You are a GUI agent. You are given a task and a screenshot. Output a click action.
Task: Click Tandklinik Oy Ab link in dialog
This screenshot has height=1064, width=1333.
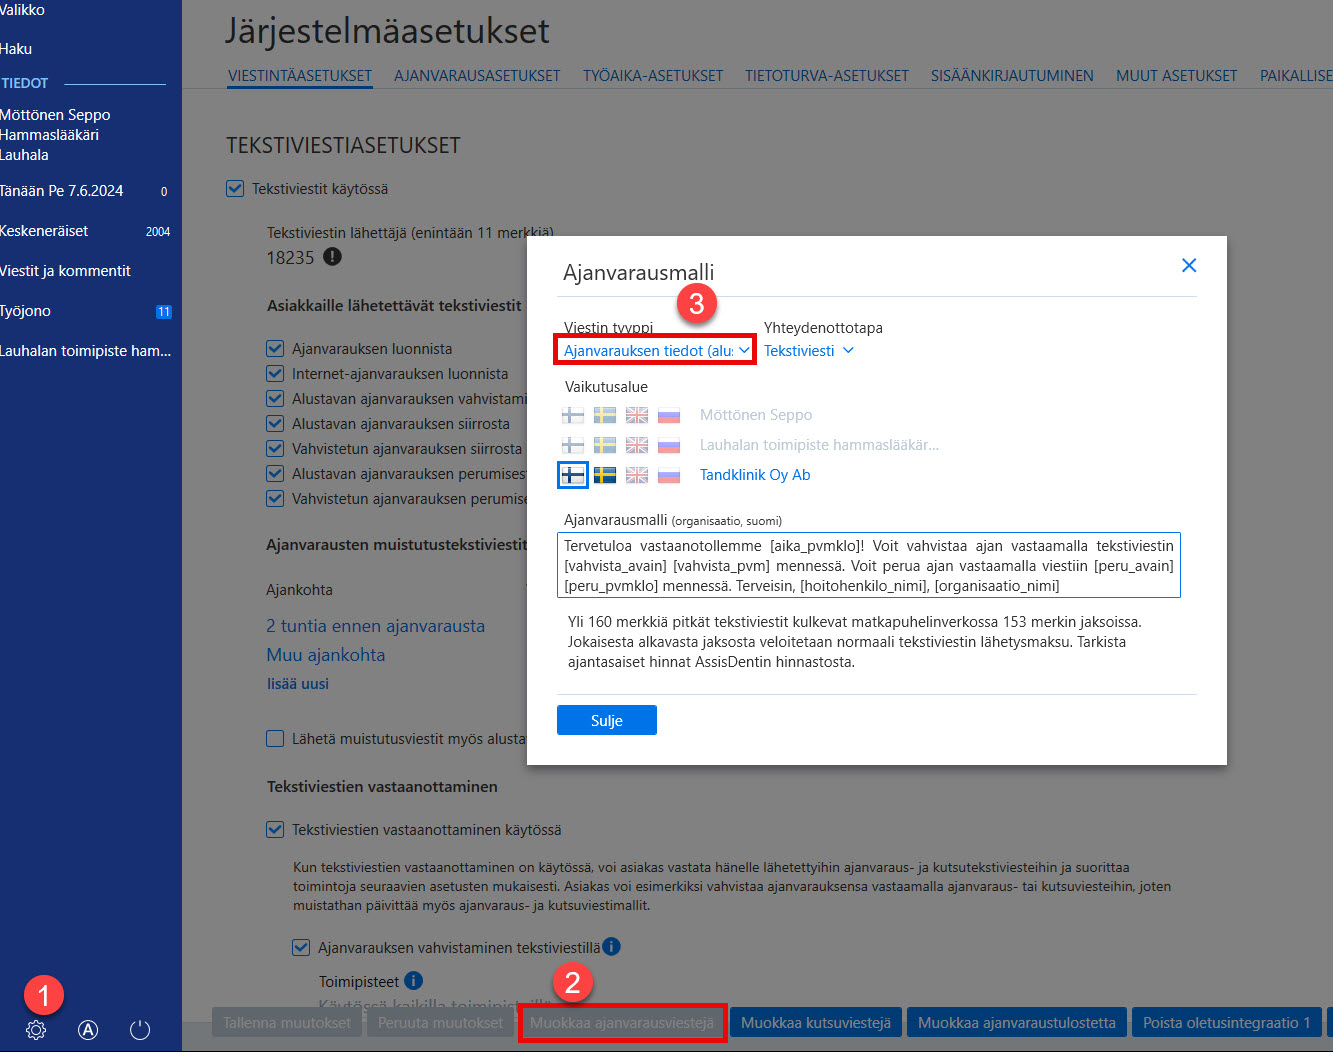click(x=755, y=475)
